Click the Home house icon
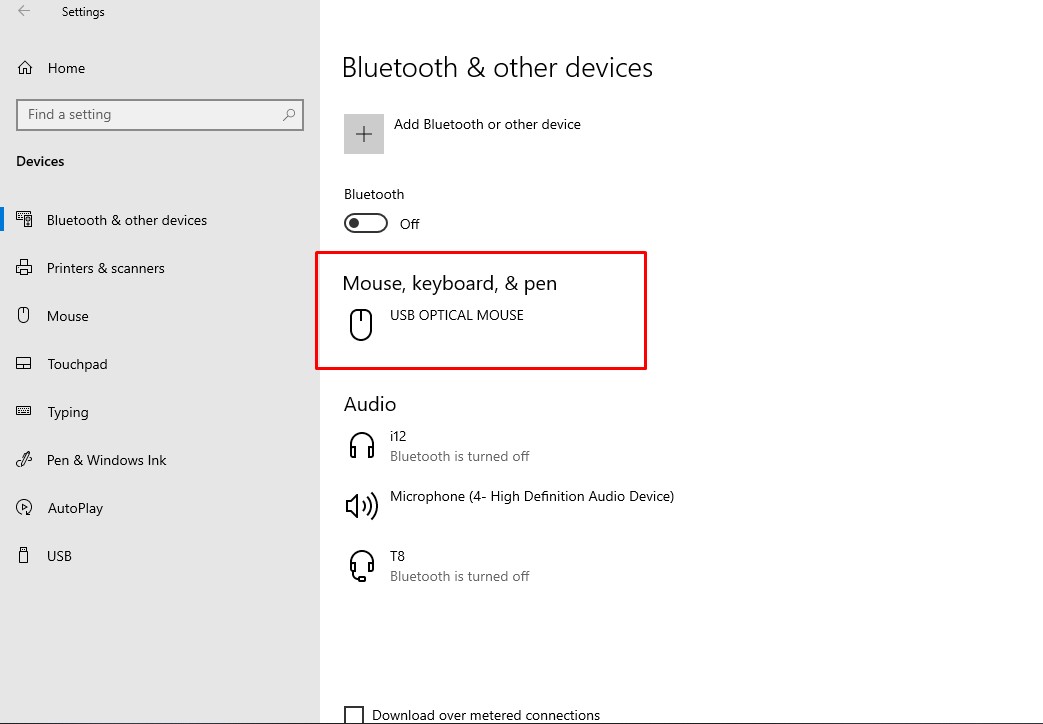The width and height of the screenshot is (1043, 724). tap(25, 68)
